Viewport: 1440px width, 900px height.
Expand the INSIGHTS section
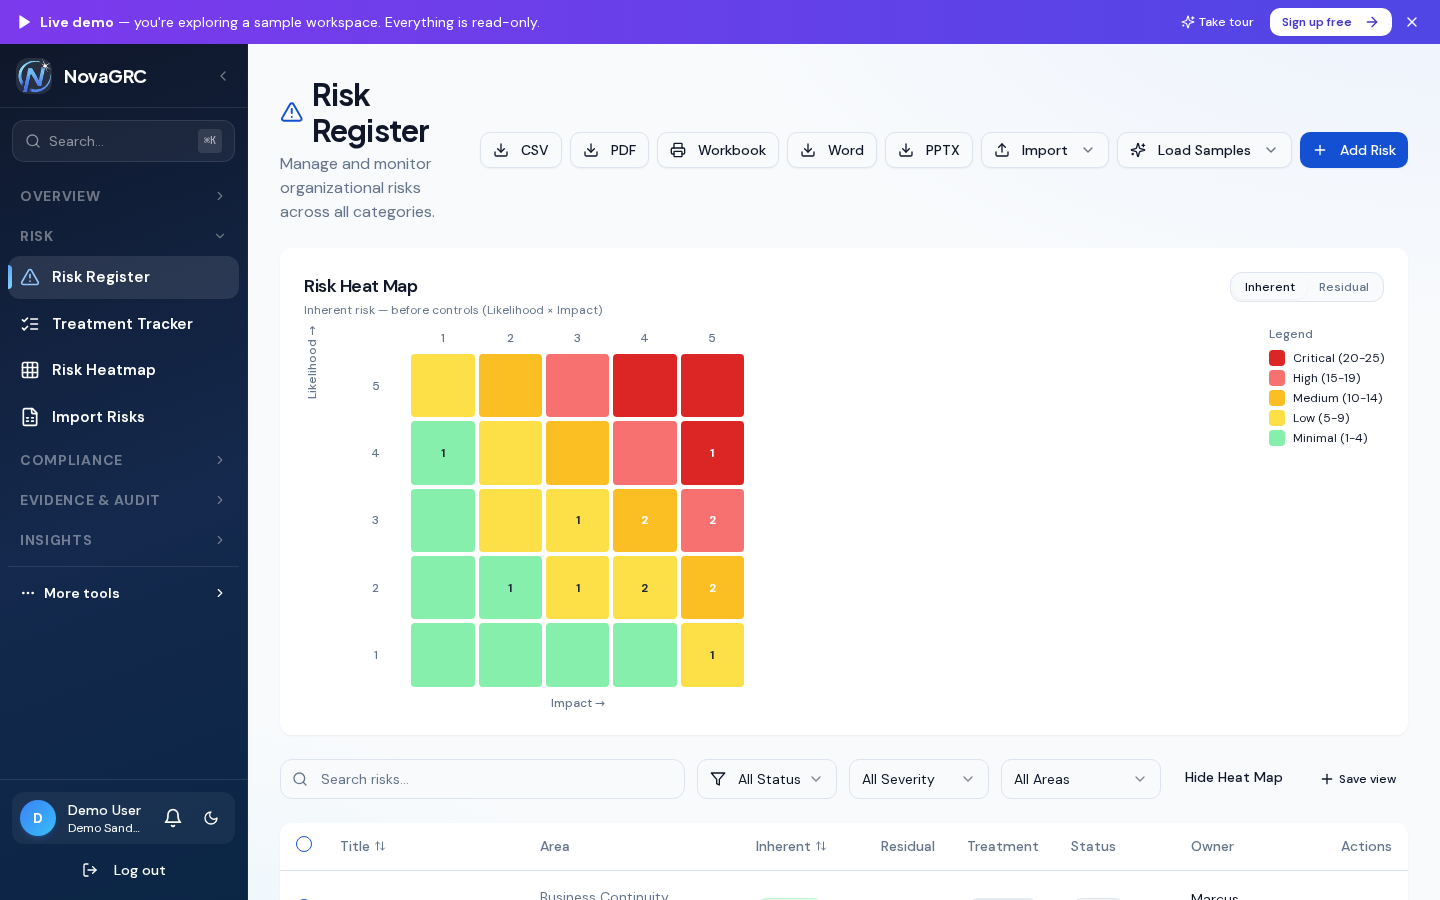coord(124,540)
